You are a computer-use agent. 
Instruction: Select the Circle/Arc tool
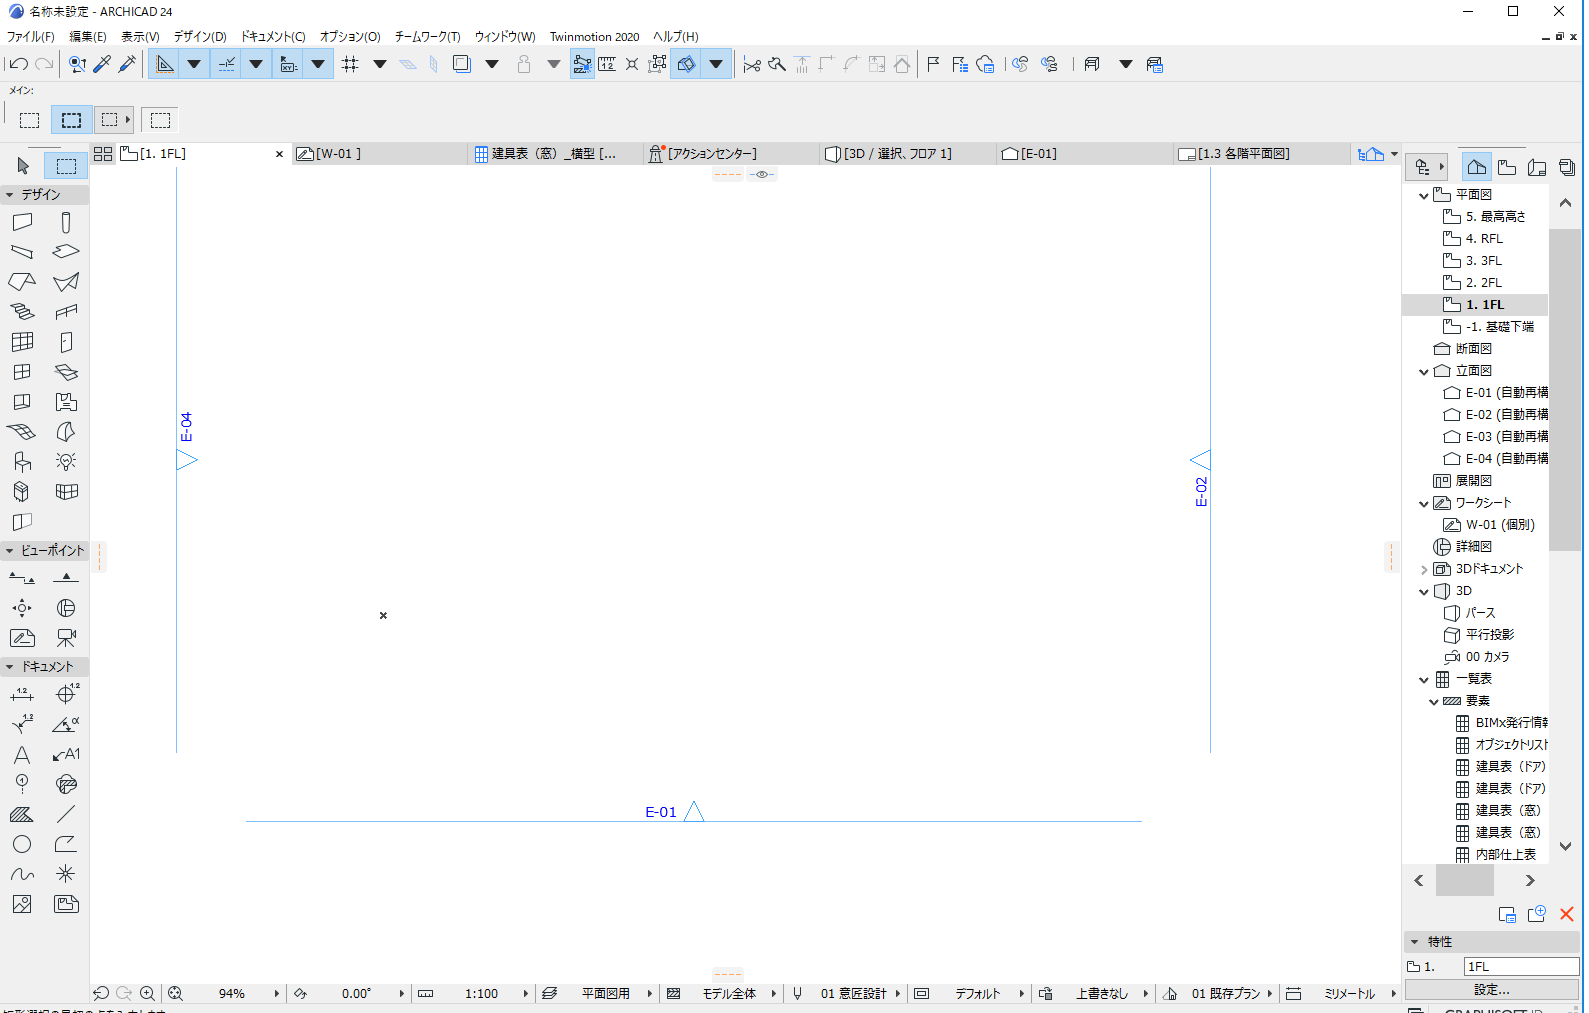(x=22, y=845)
